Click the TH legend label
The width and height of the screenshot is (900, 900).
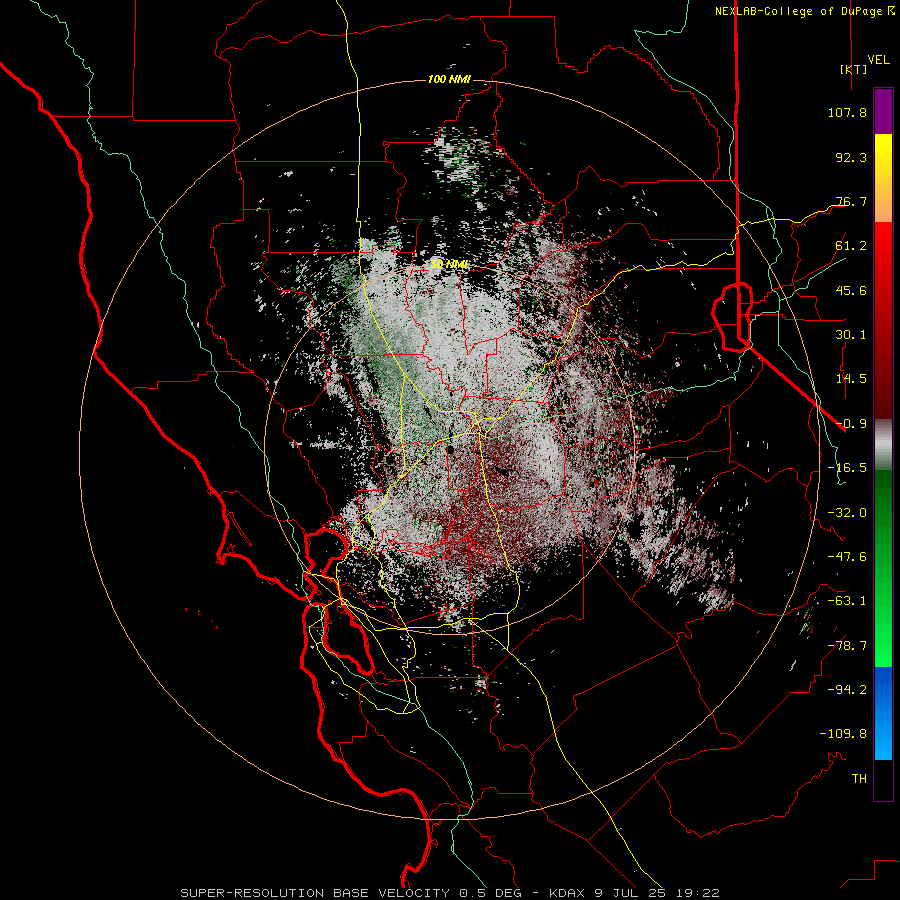(859, 779)
